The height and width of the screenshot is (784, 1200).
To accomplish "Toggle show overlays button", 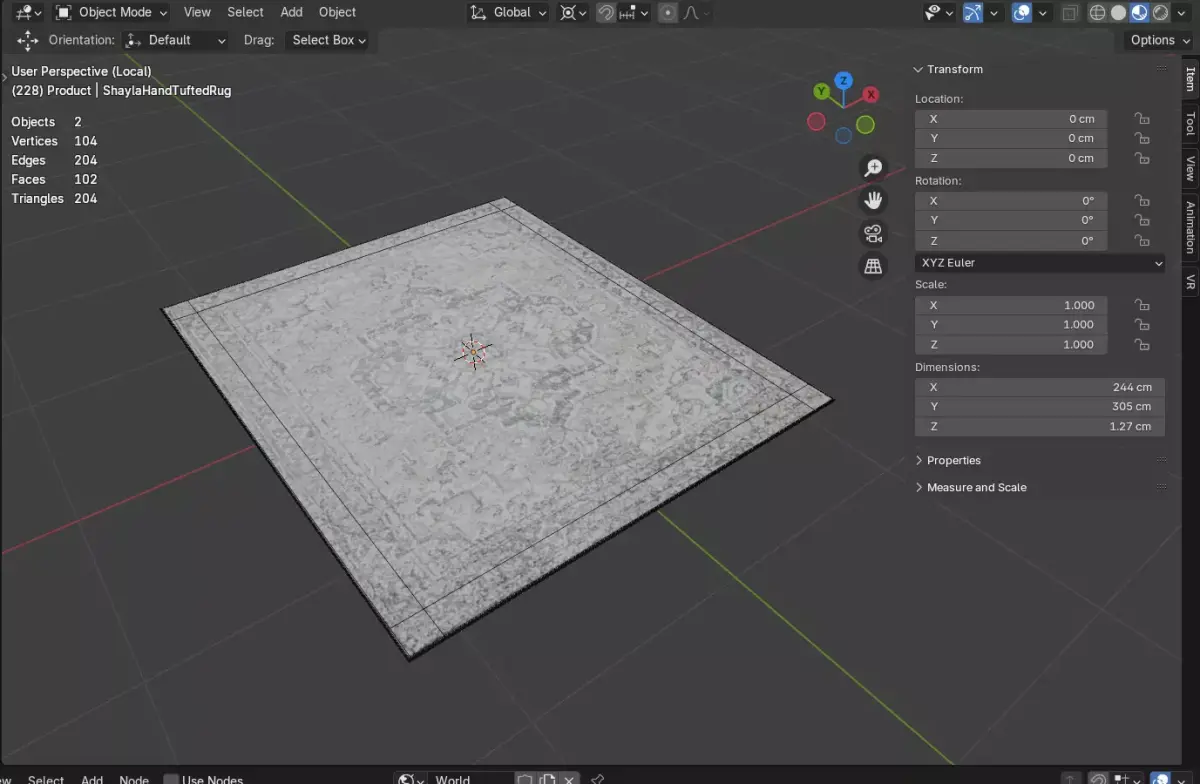I will point(1022,13).
